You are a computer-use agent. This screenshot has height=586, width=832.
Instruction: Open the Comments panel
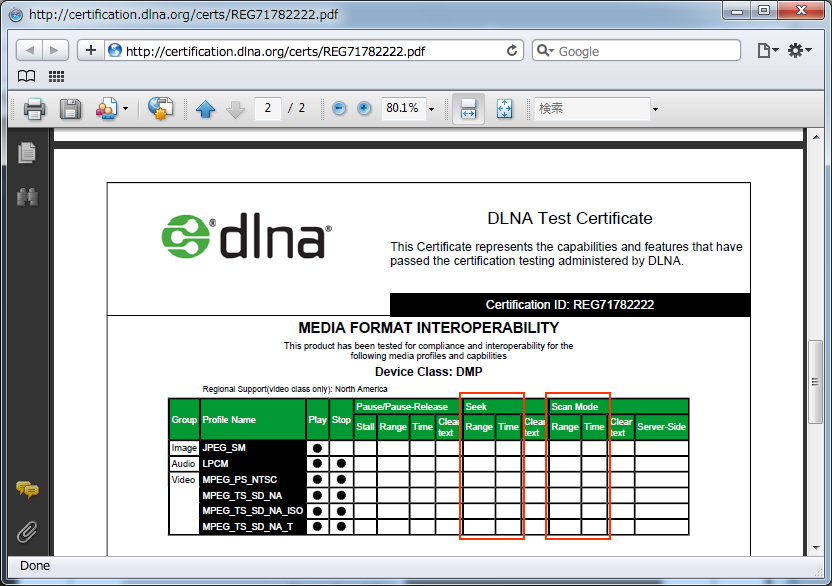click(28, 489)
